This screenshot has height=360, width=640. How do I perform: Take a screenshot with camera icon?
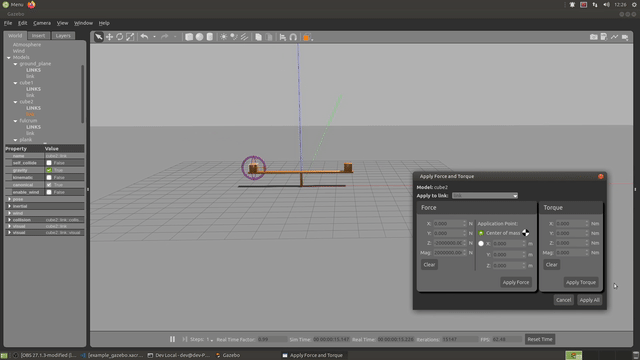[x=593, y=37]
